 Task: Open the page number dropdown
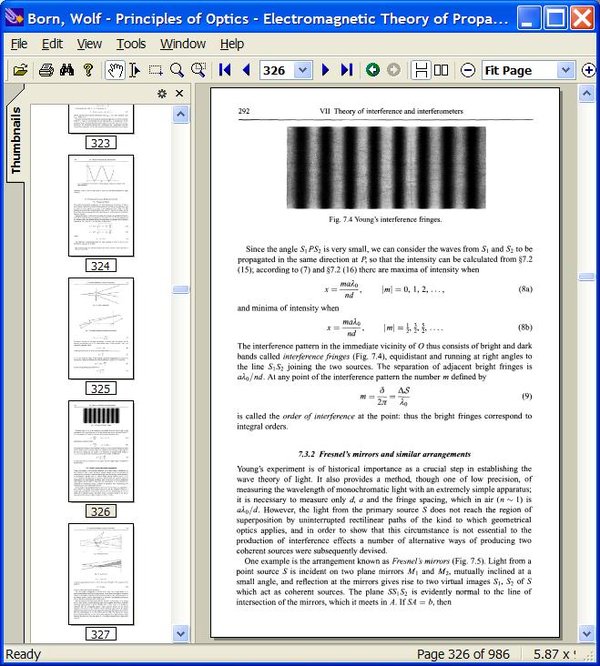point(303,70)
